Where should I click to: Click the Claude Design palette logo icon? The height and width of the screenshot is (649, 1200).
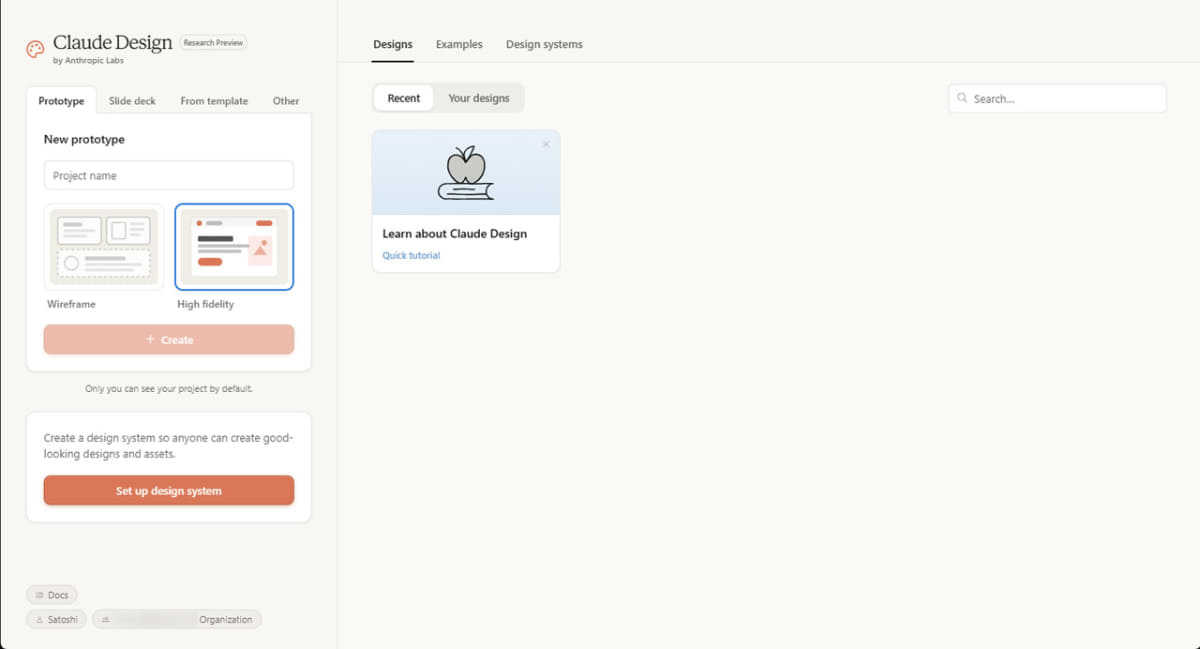(x=36, y=49)
